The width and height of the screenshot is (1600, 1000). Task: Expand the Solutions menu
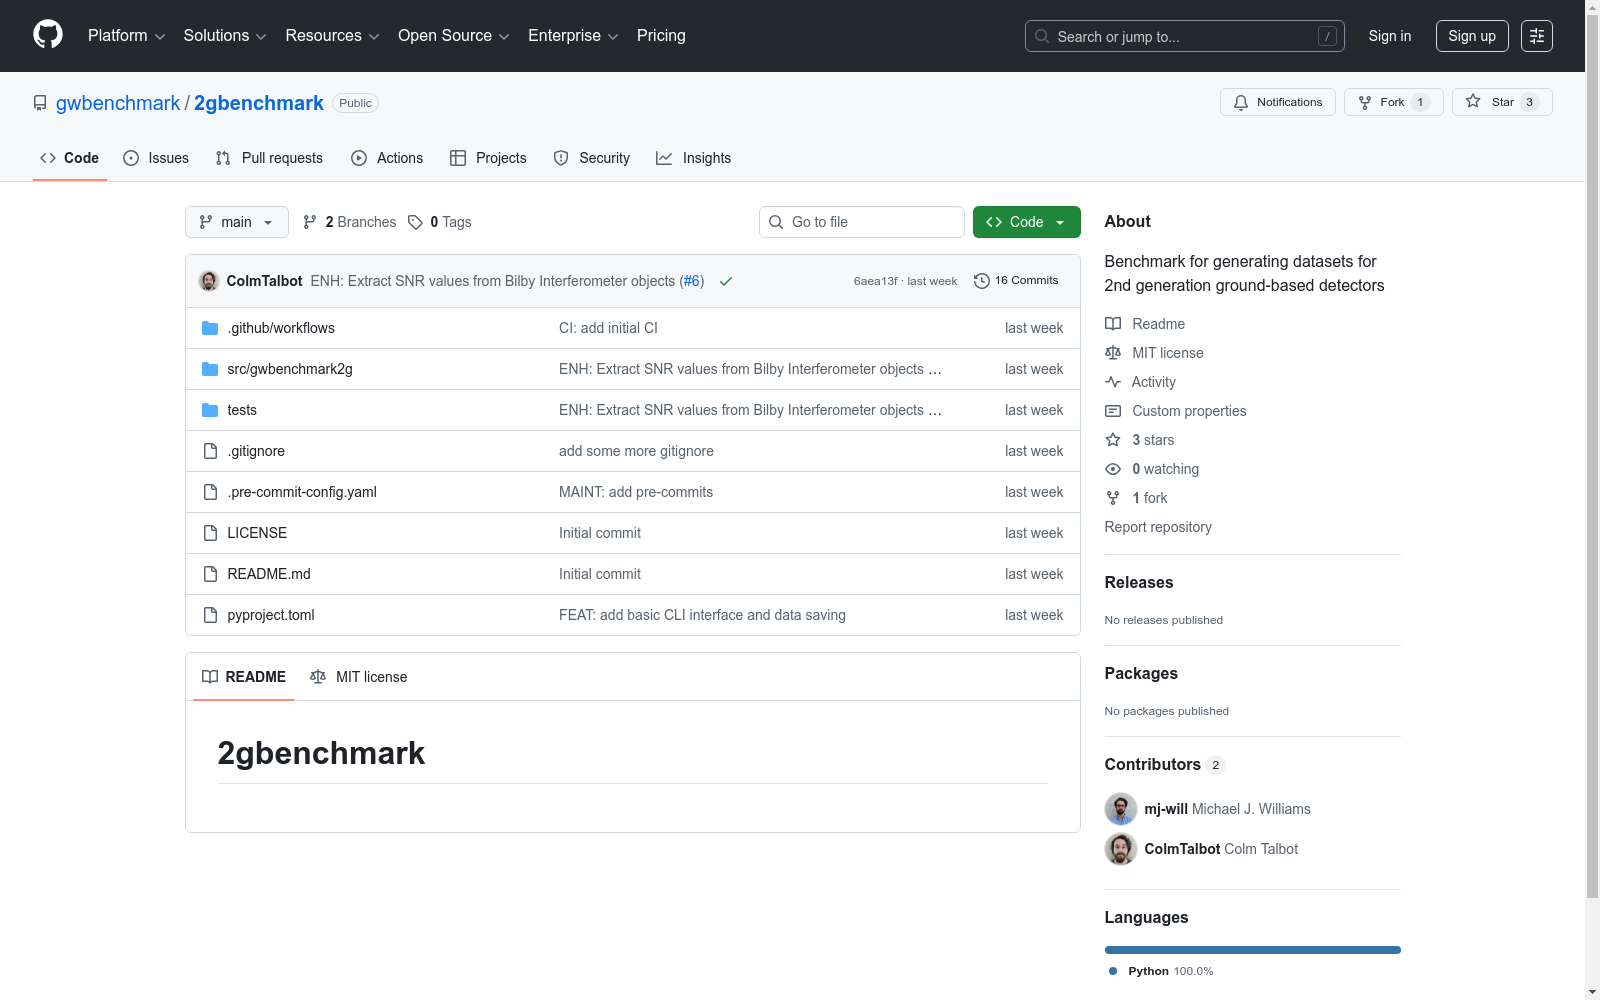pyautogui.click(x=225, y=36)
